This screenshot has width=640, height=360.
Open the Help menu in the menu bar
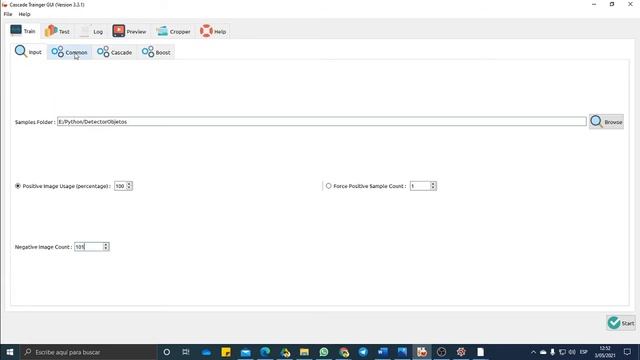point(24,14)
